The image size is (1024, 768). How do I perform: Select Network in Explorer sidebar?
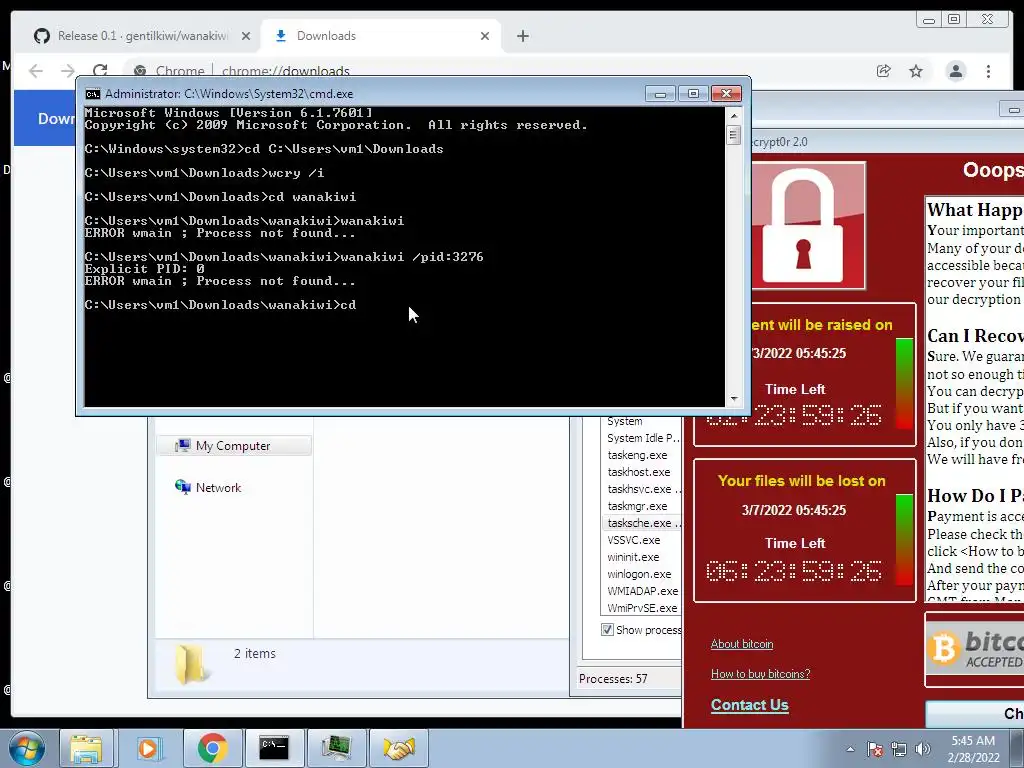tap(219, 488)
